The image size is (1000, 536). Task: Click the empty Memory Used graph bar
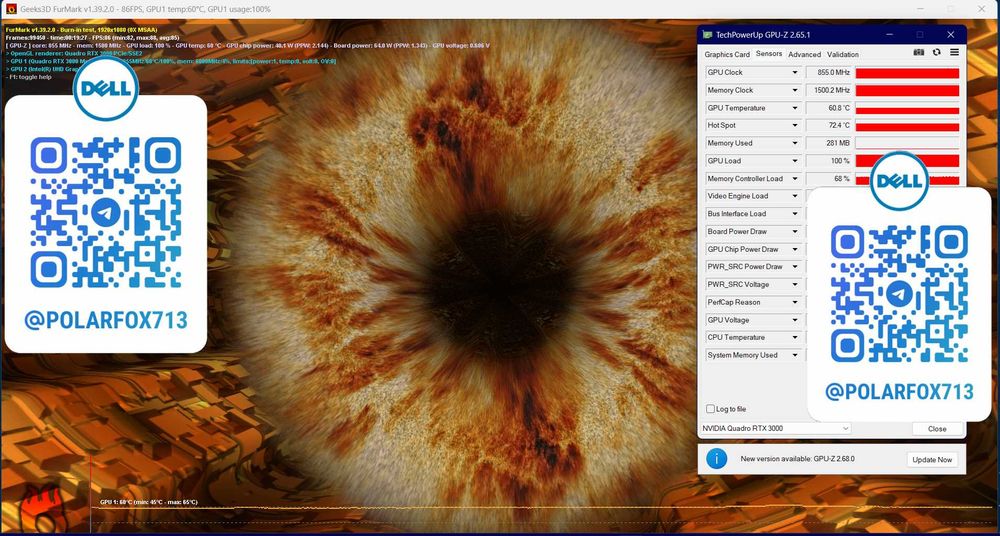point(907,144)
